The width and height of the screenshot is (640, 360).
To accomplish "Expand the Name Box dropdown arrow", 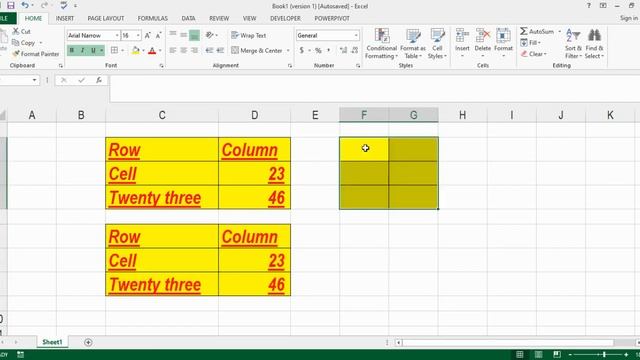I will (x=34, y=80).
